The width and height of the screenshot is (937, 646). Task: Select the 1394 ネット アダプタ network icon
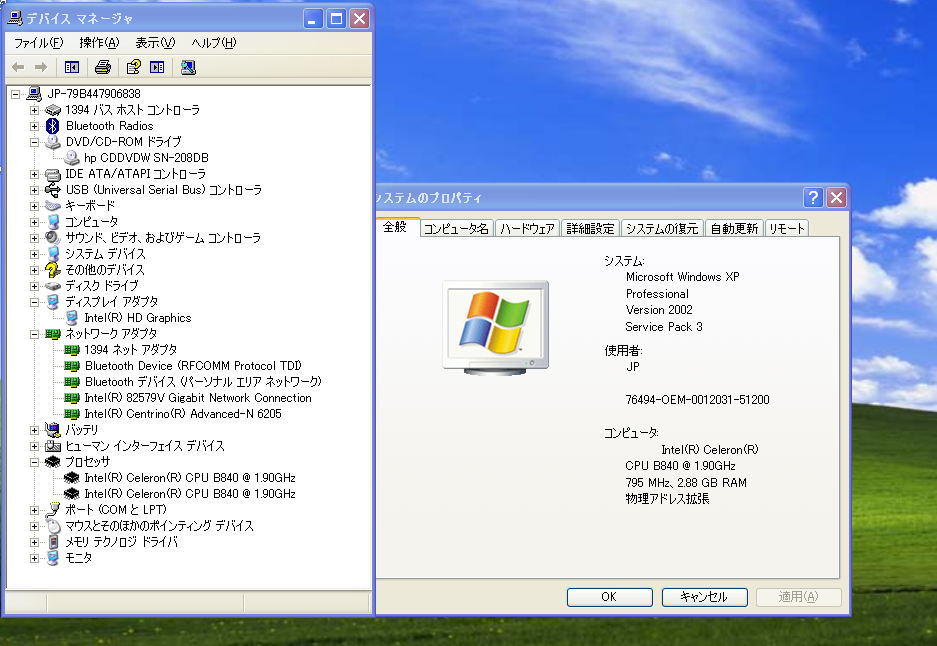click(72, 350)
